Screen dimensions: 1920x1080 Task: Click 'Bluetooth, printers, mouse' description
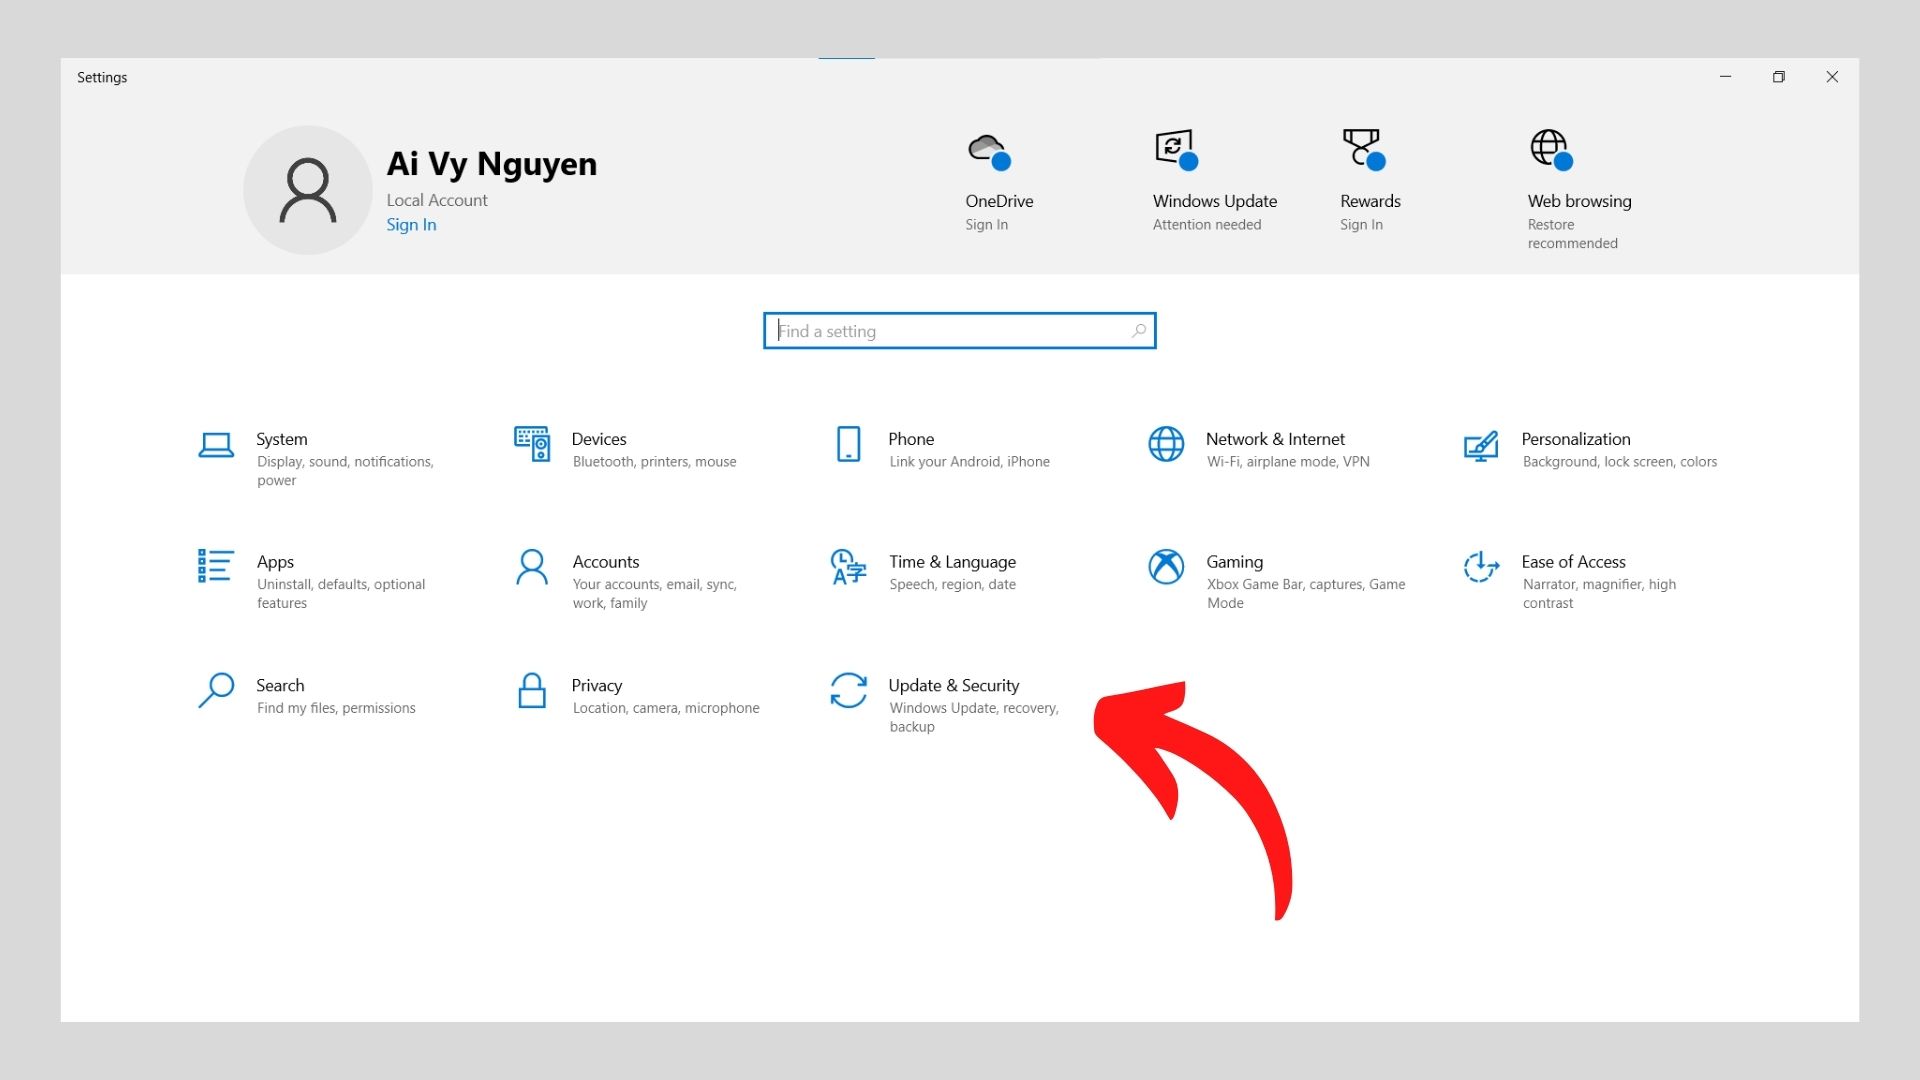pos(654,462)
